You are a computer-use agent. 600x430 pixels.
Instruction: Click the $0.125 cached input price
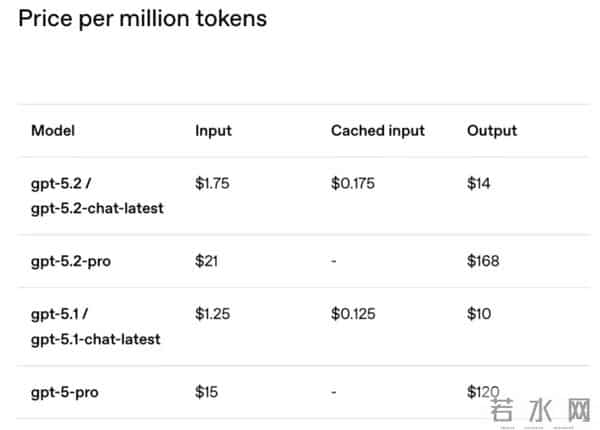click(353, 315)
